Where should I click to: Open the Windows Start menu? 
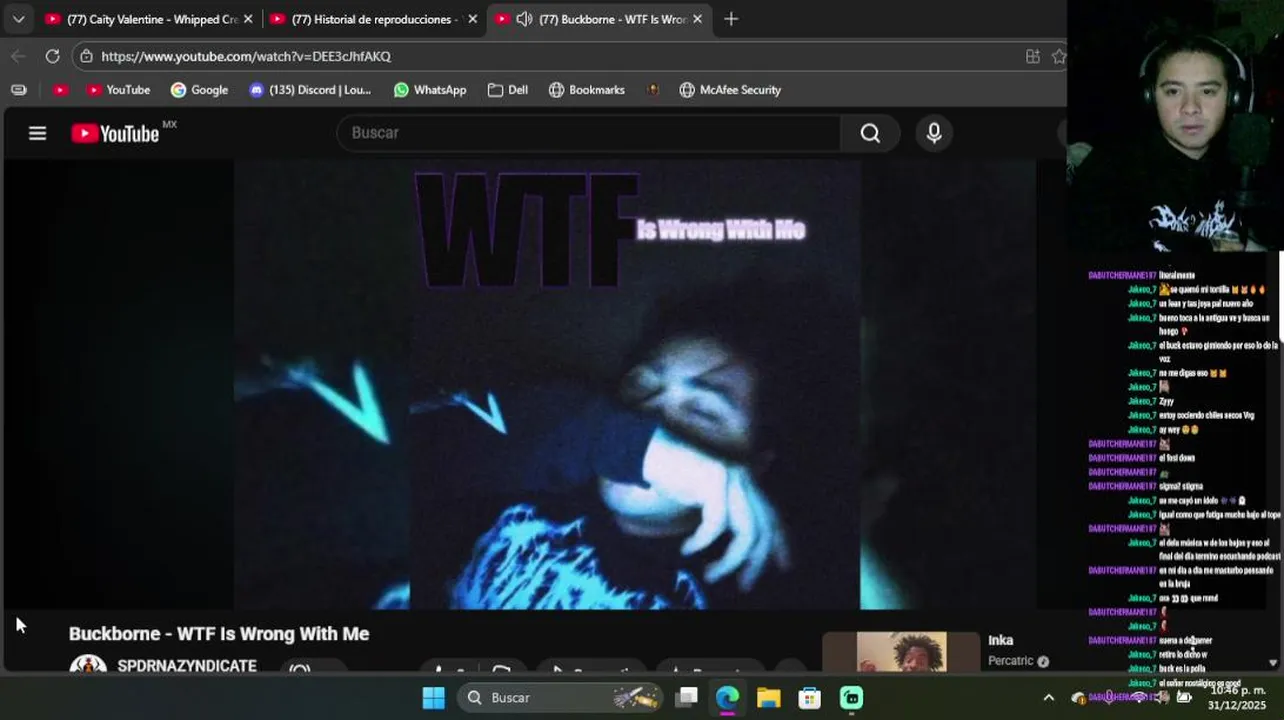(433, 698)
